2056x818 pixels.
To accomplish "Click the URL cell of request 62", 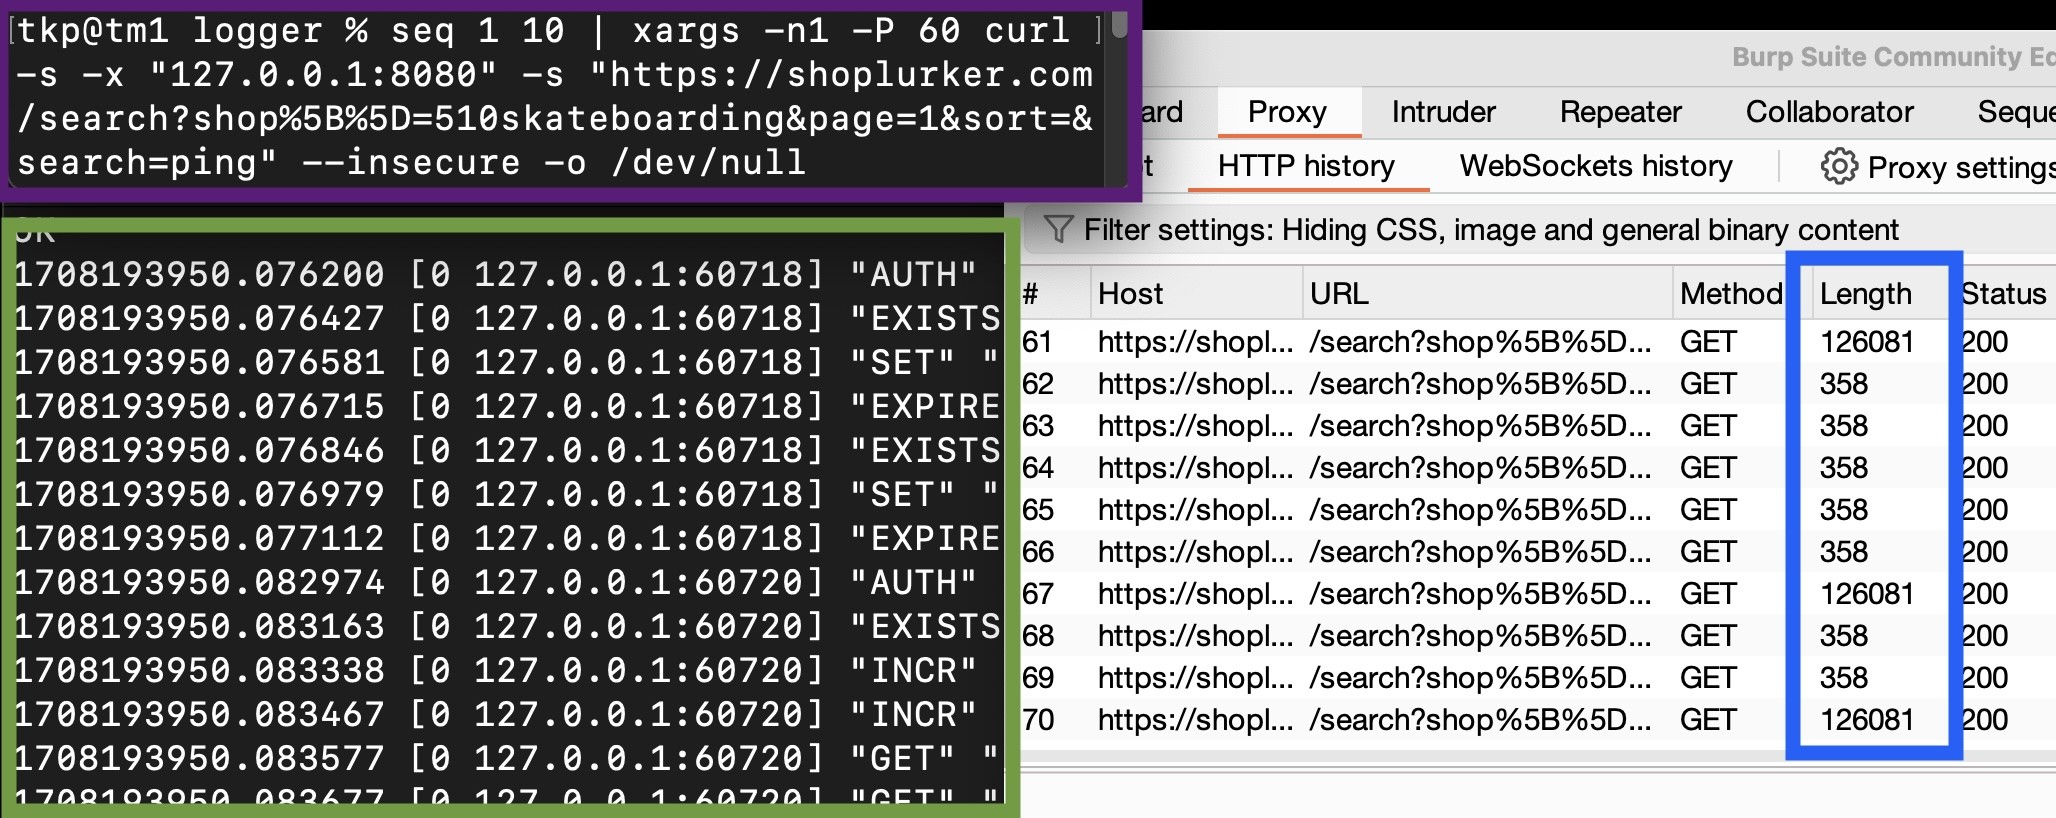I will tap(1481, 384).
